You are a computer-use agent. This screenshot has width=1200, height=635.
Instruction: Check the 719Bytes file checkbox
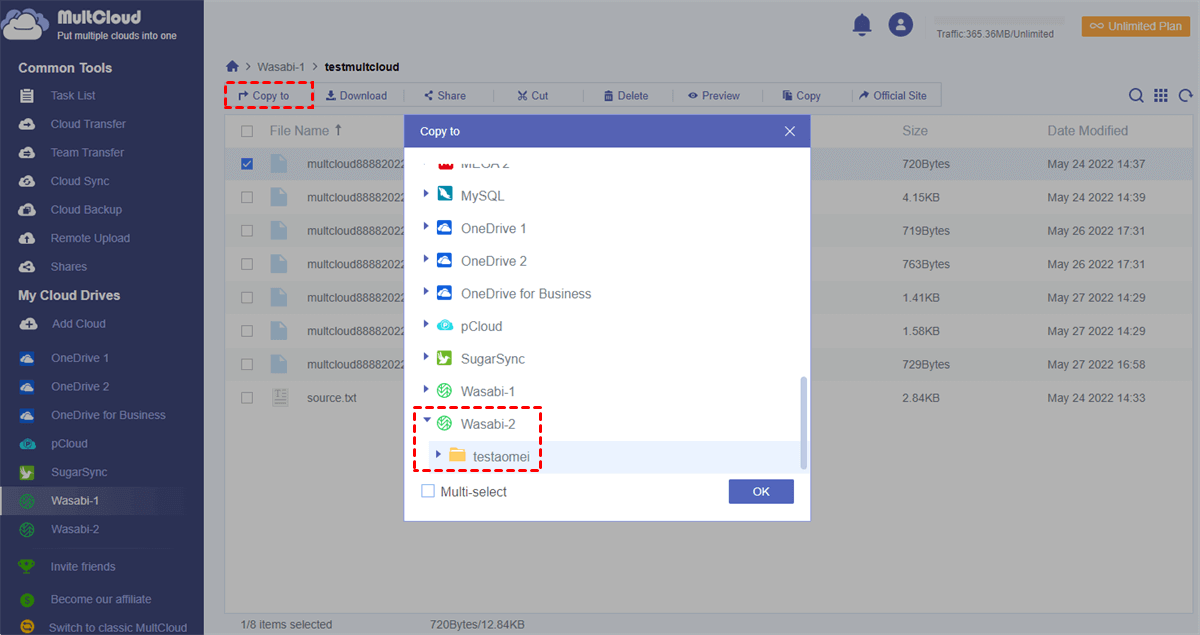click(247, 231)
